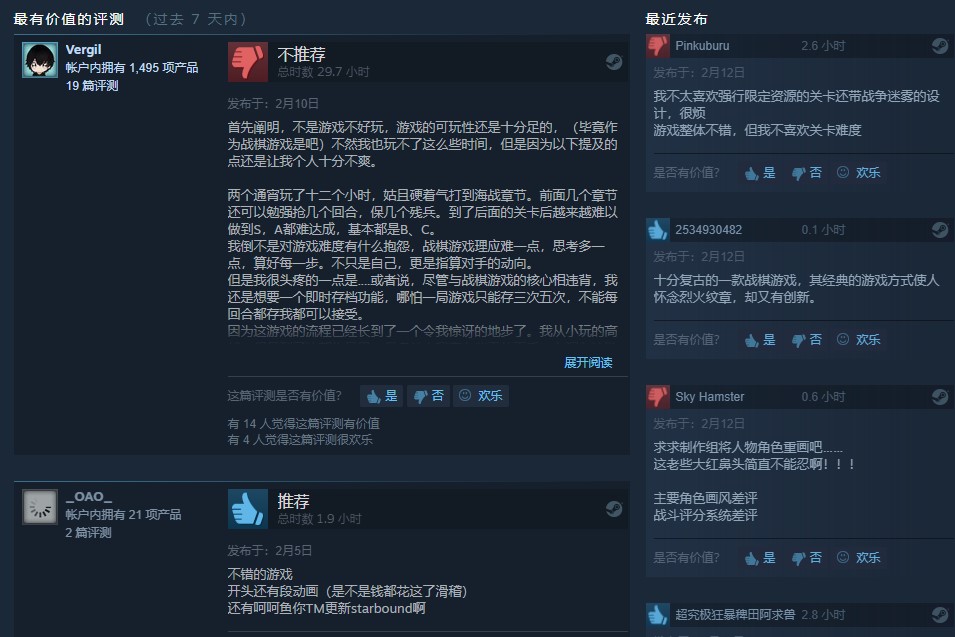This screenshot has width=955, height=637.
Task: Rate Vergil's review as funny with 欢乐
Action: coord(481,396)
